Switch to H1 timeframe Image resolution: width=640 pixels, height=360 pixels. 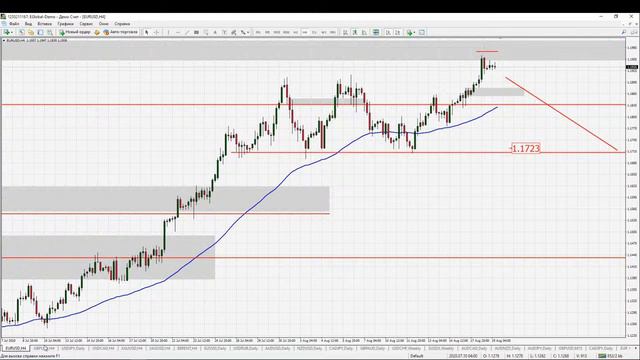tap(296, 32)
